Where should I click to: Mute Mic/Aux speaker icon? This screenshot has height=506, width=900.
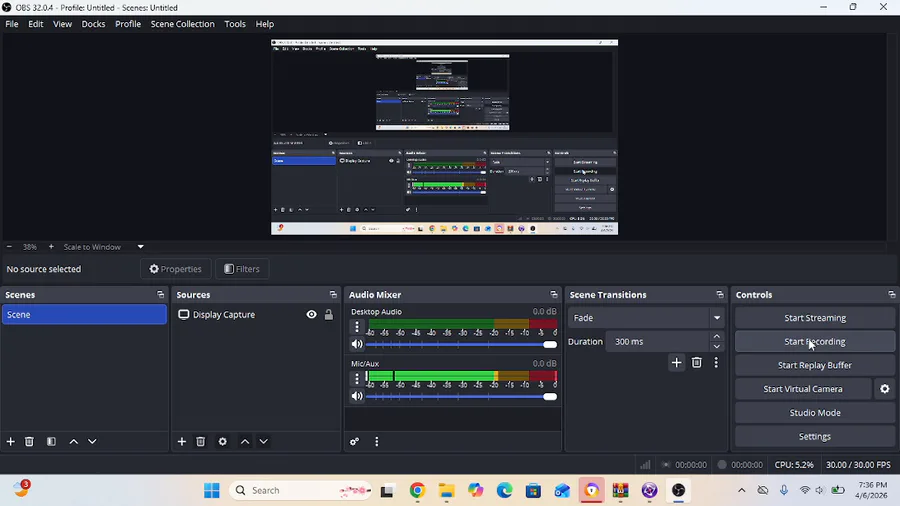(357, 396)
